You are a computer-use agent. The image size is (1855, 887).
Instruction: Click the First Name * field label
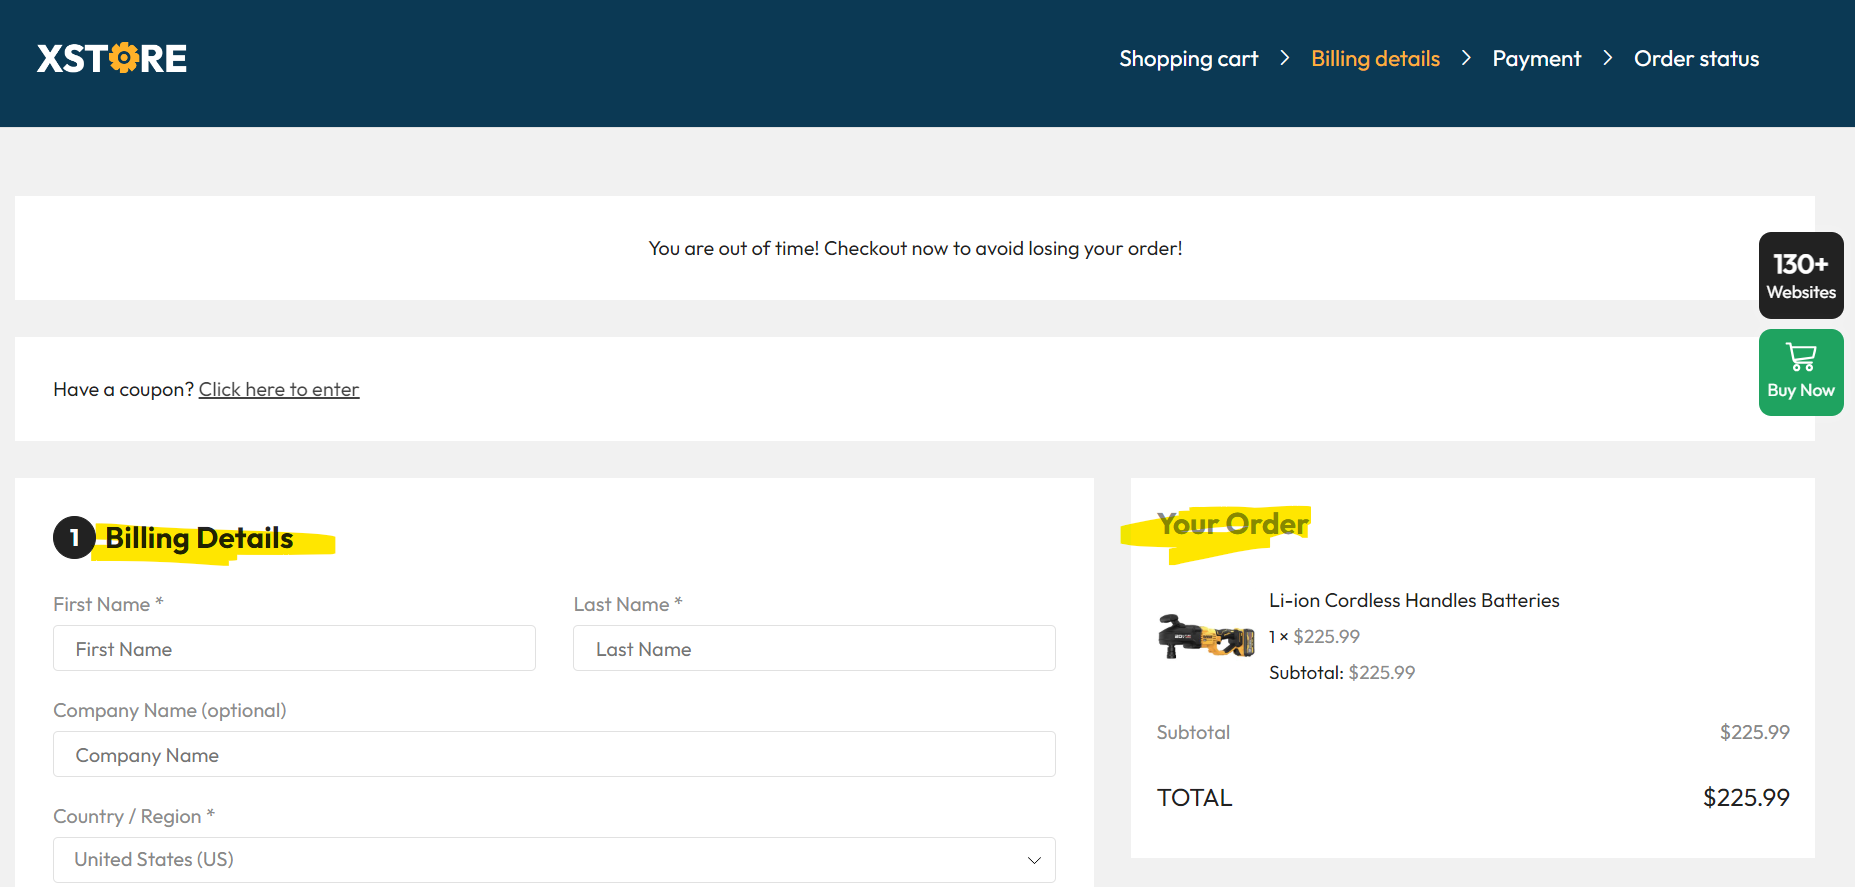(x=108, y=604)
